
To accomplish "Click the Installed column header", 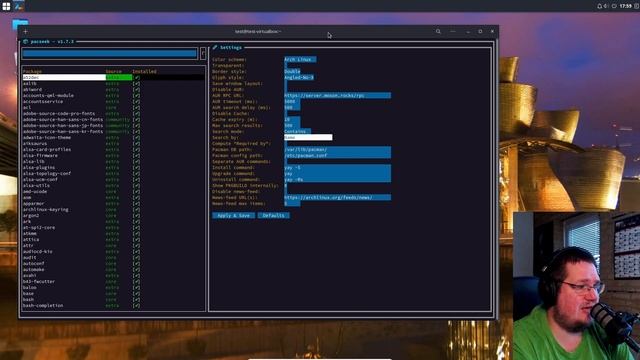I will [144, 71].
